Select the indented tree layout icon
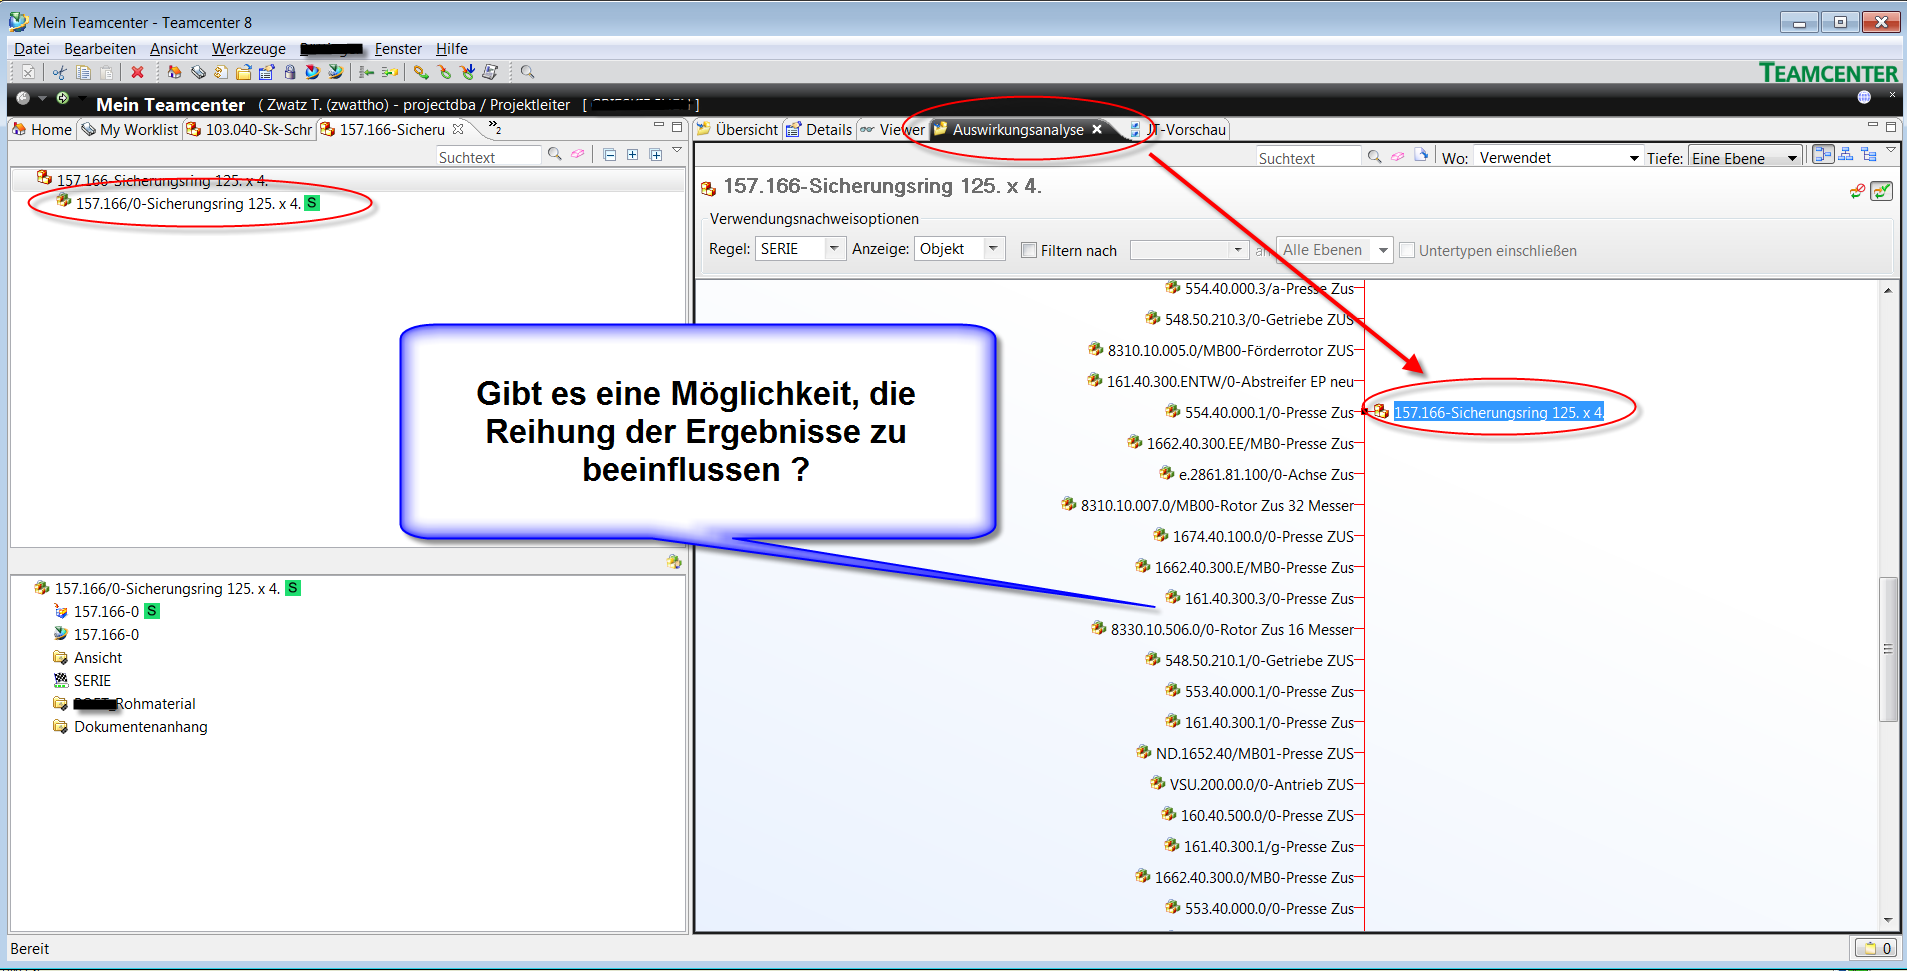This screenshot has width=1907, height=971. (x=1868, y=154)
